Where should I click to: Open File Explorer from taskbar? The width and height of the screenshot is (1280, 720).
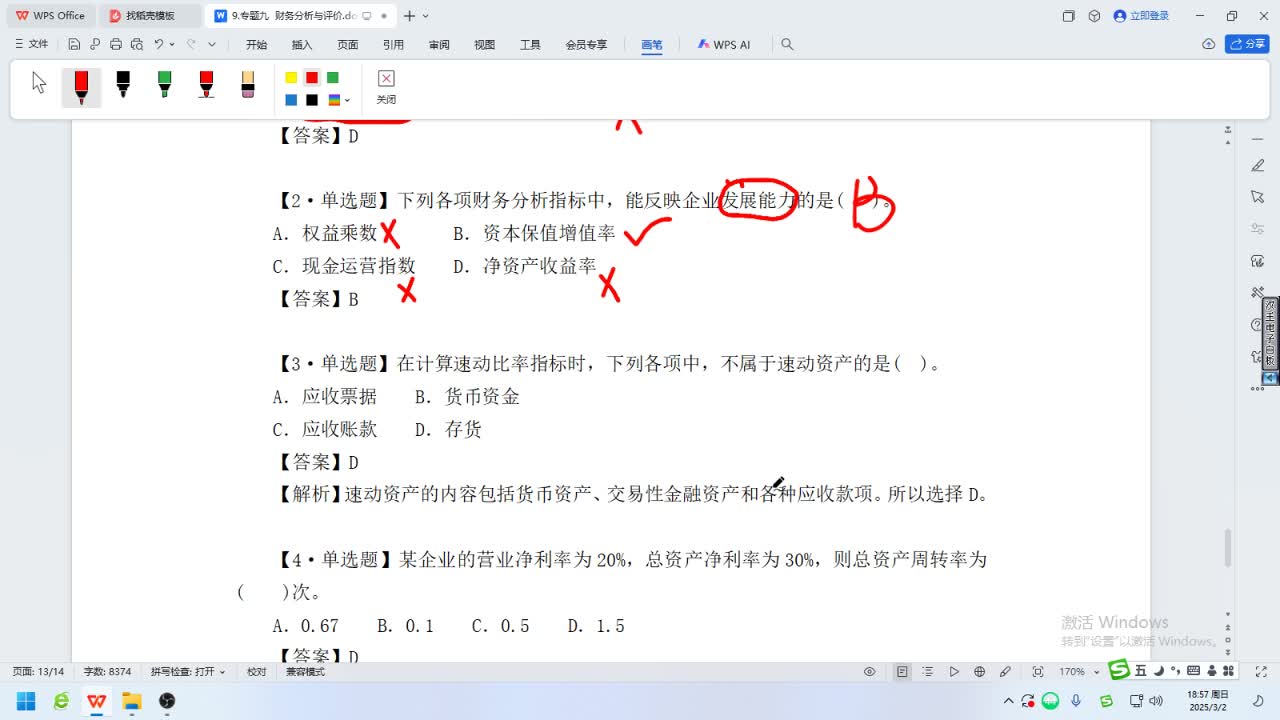tap(131, 700)
